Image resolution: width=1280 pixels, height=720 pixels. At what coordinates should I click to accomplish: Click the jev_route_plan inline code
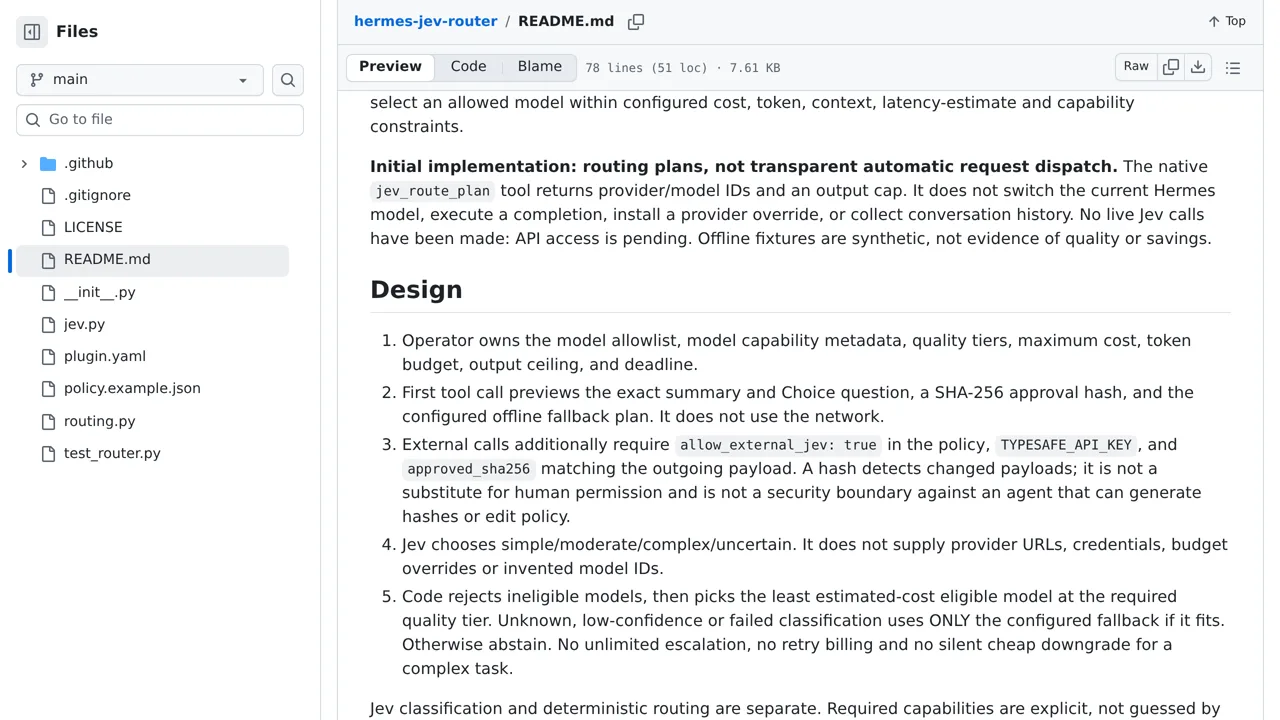[433, 191]
